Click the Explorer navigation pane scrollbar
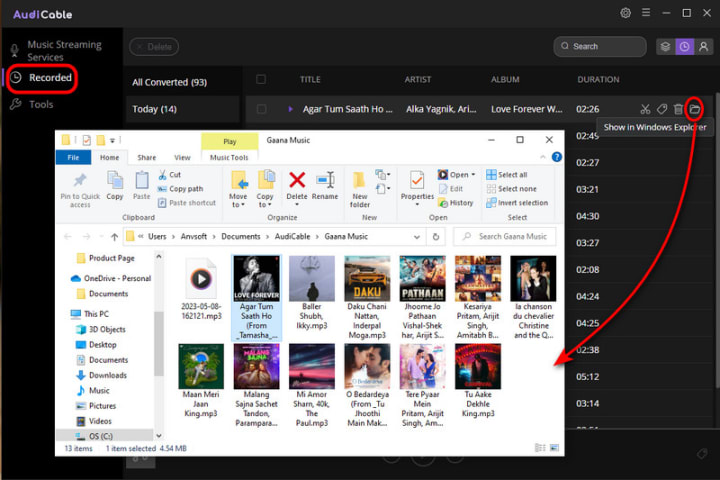Image resolution: width=720 pixels, height=480 pixels. pyautogui.click(x=159, y=344)
